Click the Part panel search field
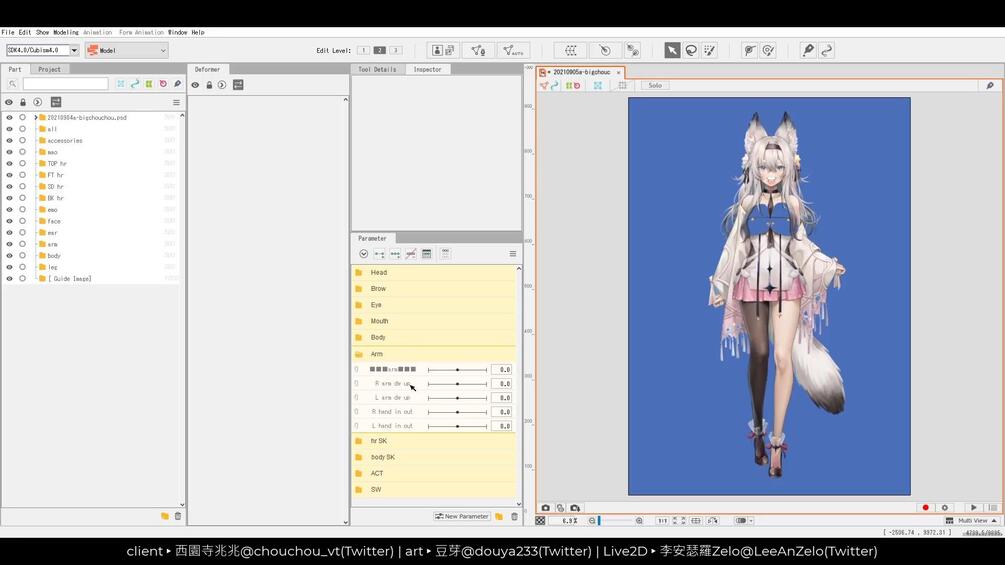This screenshot has width=1005, height=565. pyautogui.click(x=65, y=84)
